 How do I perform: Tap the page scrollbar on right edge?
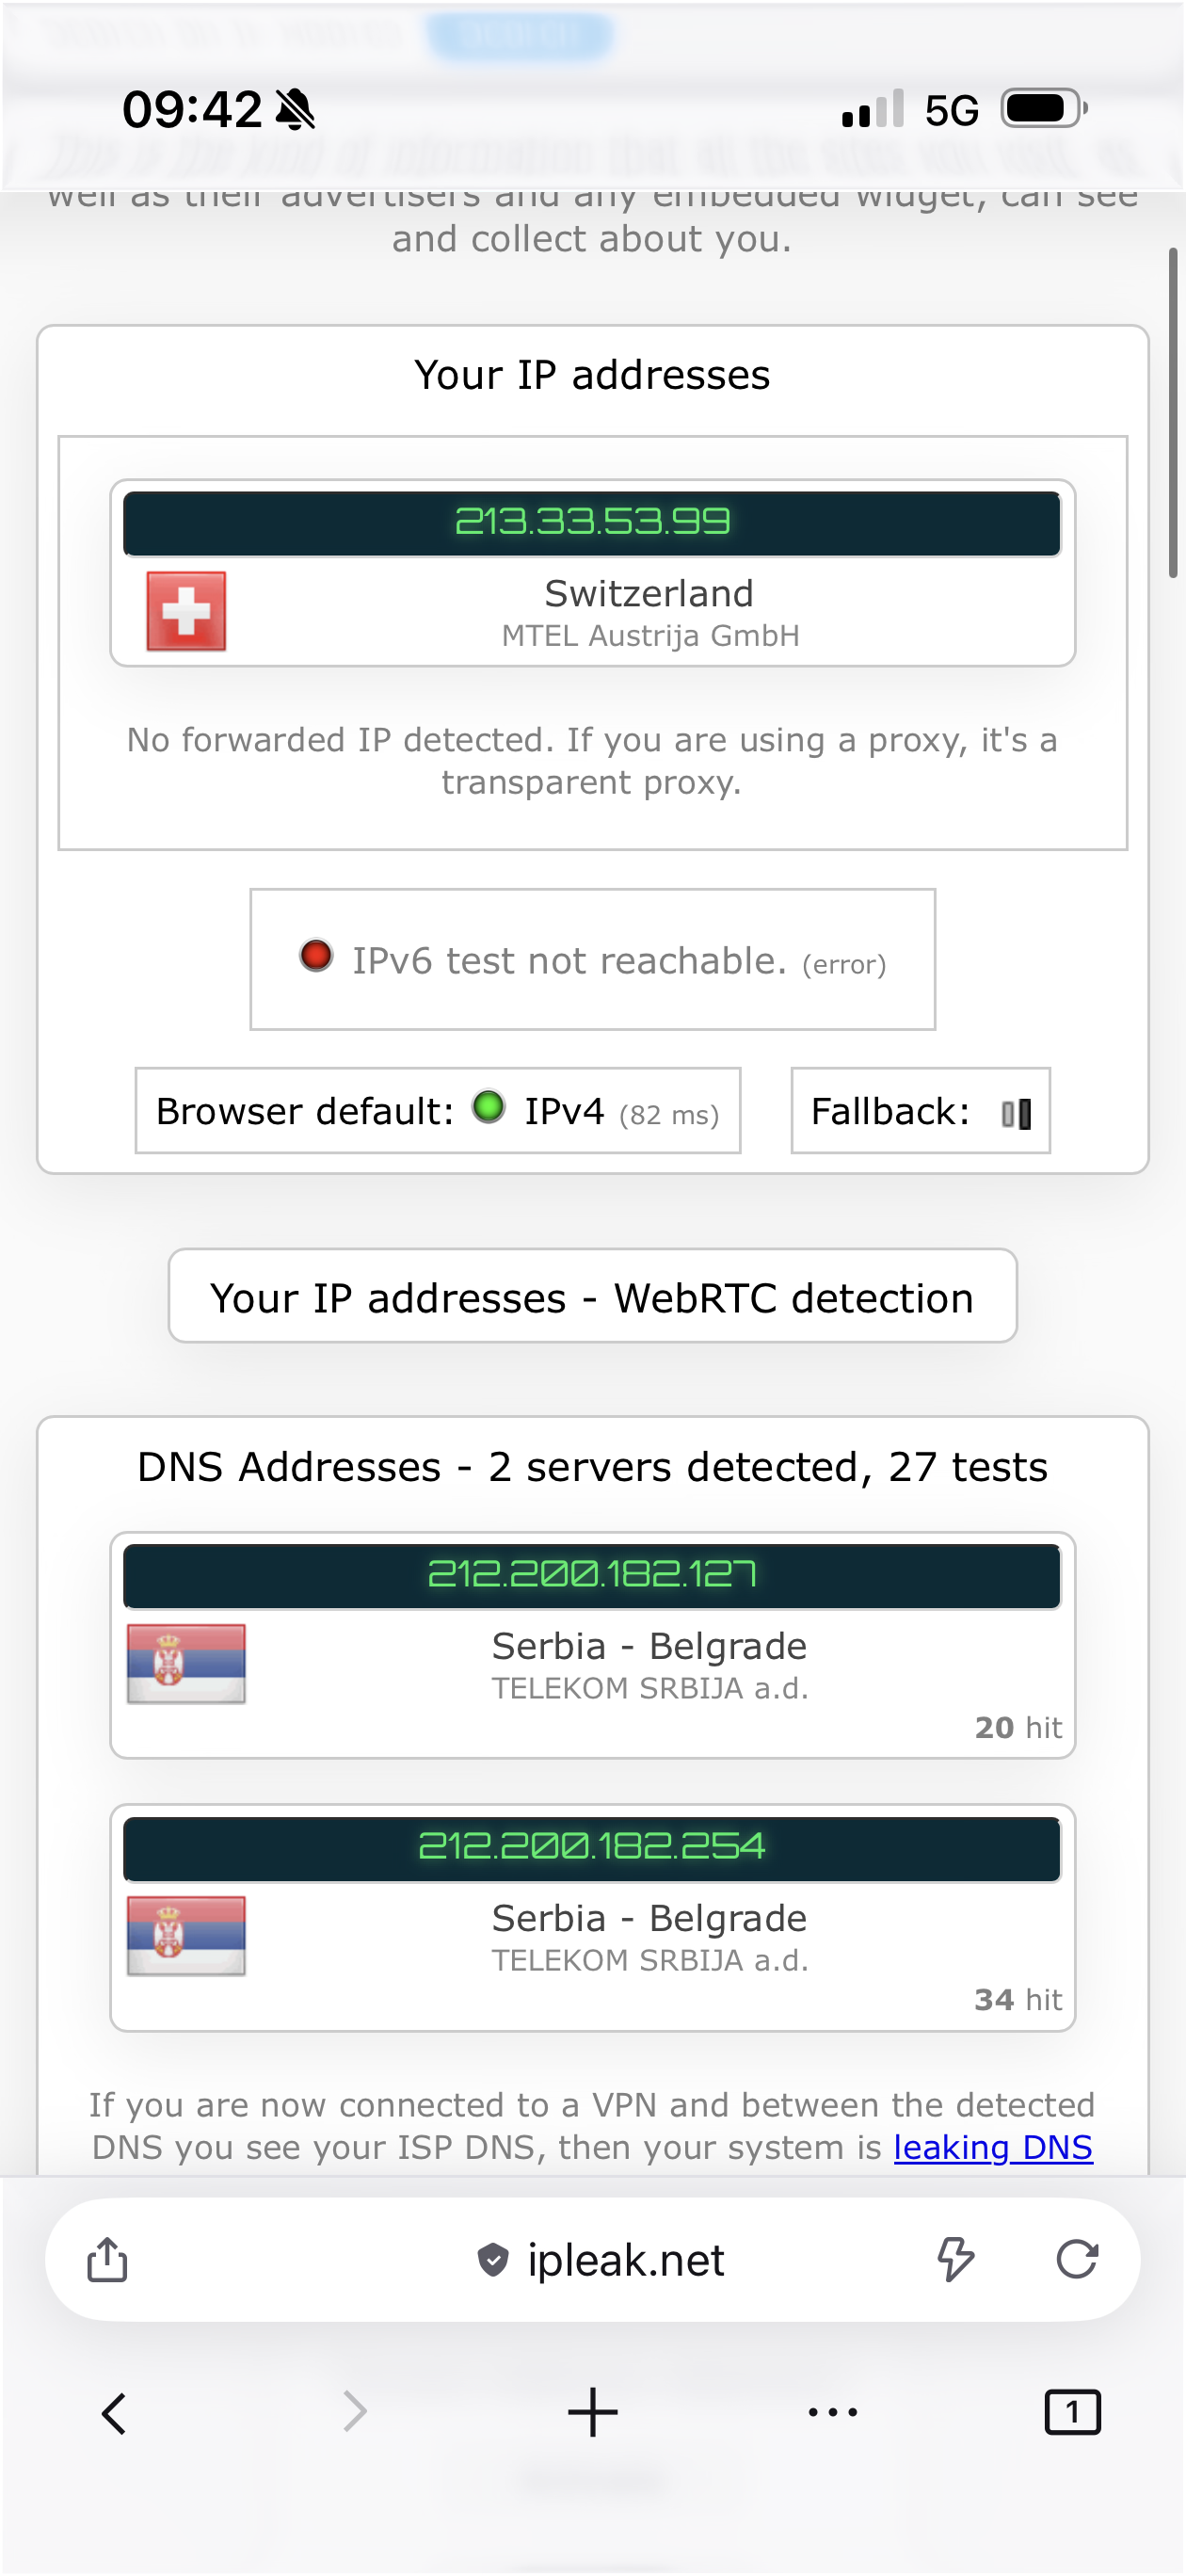pyautogui.click(x=1174, y=412)
